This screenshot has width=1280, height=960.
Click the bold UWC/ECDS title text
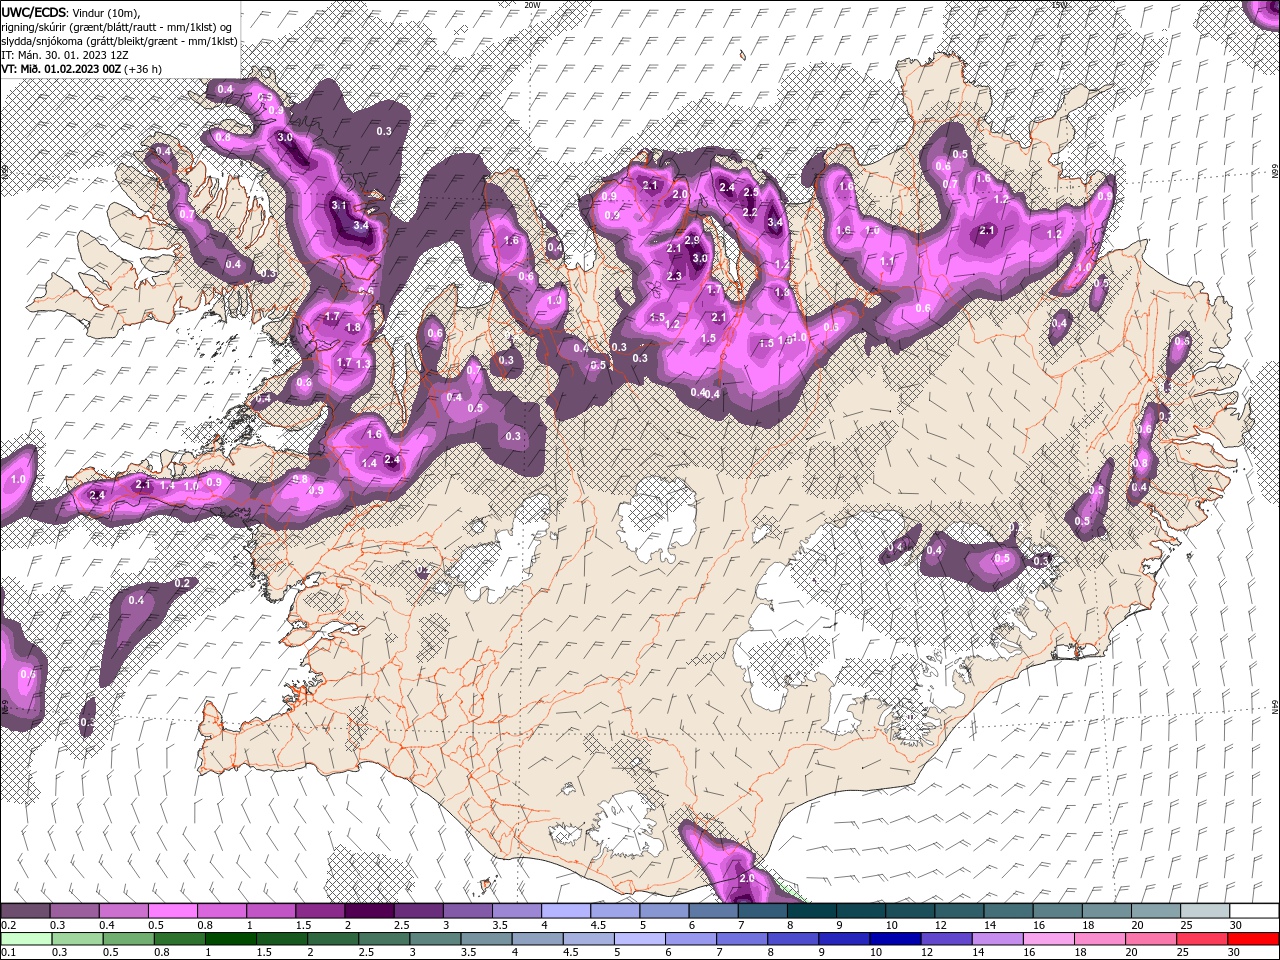point(35,12)
